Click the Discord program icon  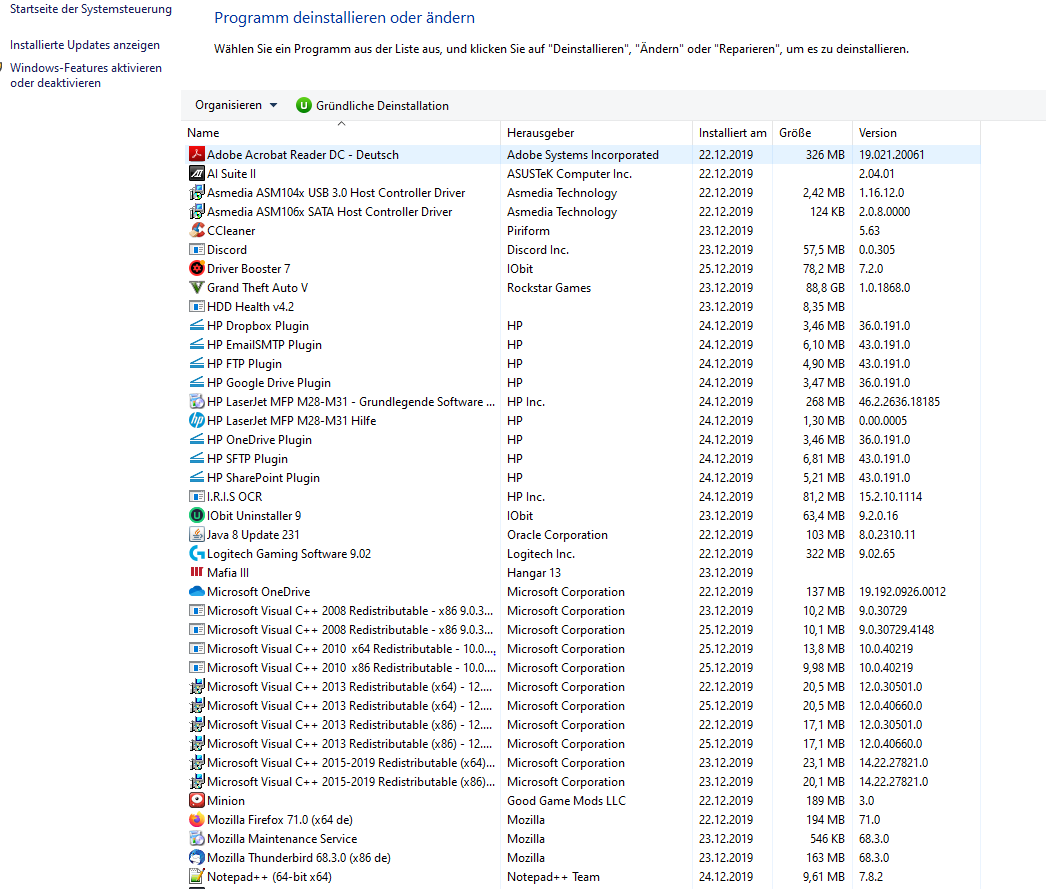coord(196,249)
